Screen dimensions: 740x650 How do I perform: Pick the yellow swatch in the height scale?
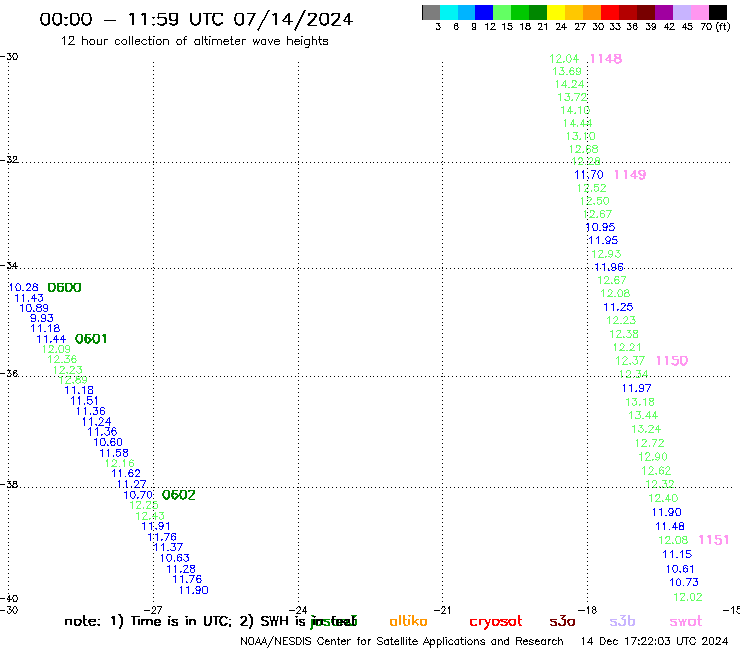556,12
